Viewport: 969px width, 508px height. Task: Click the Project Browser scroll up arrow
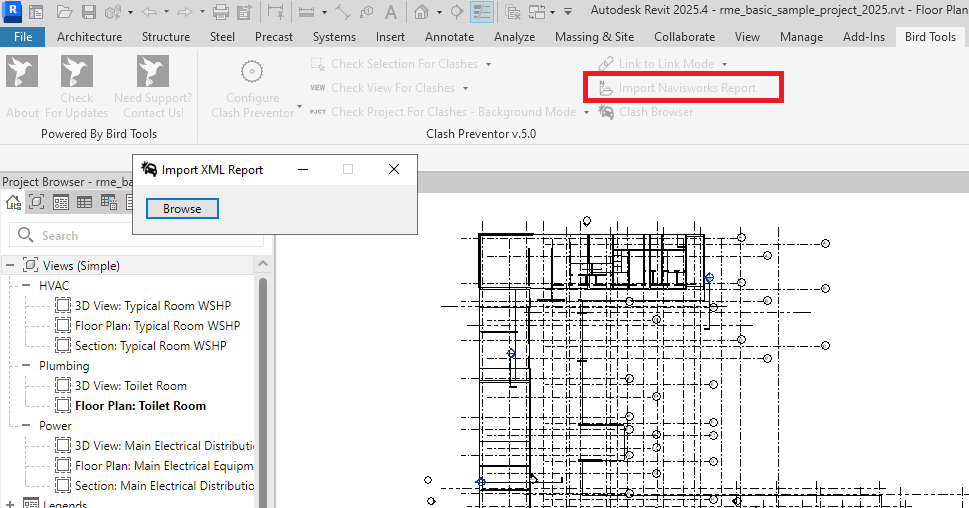click(263, 264)
